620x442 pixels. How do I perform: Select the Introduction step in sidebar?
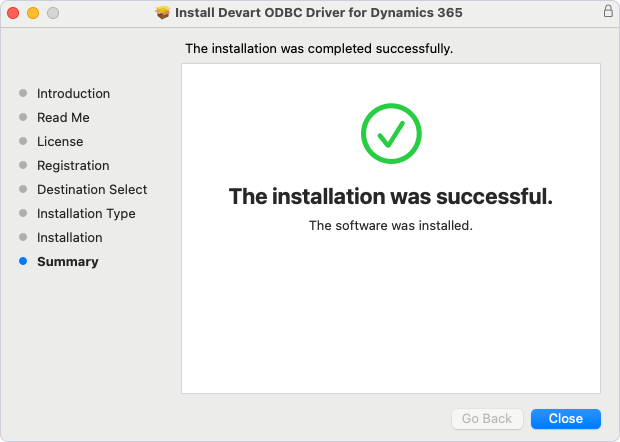[74, 94]
